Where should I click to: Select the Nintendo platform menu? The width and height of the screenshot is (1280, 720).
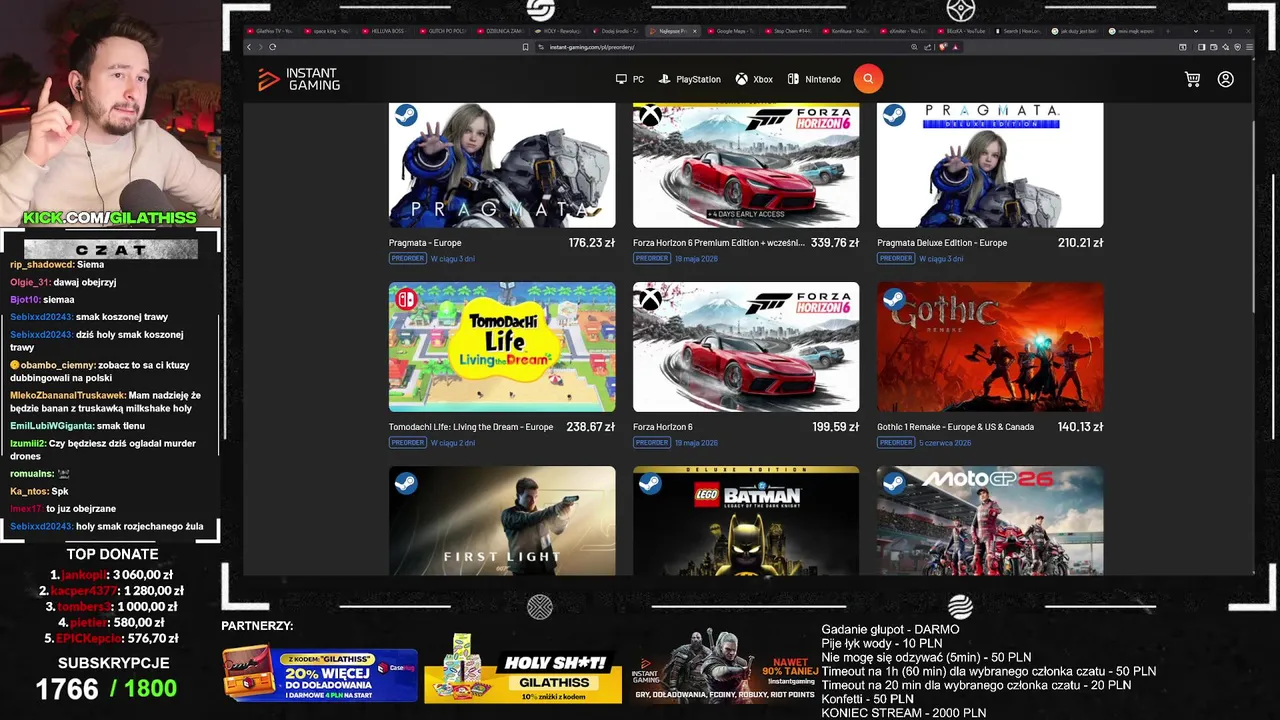point(814,79)
